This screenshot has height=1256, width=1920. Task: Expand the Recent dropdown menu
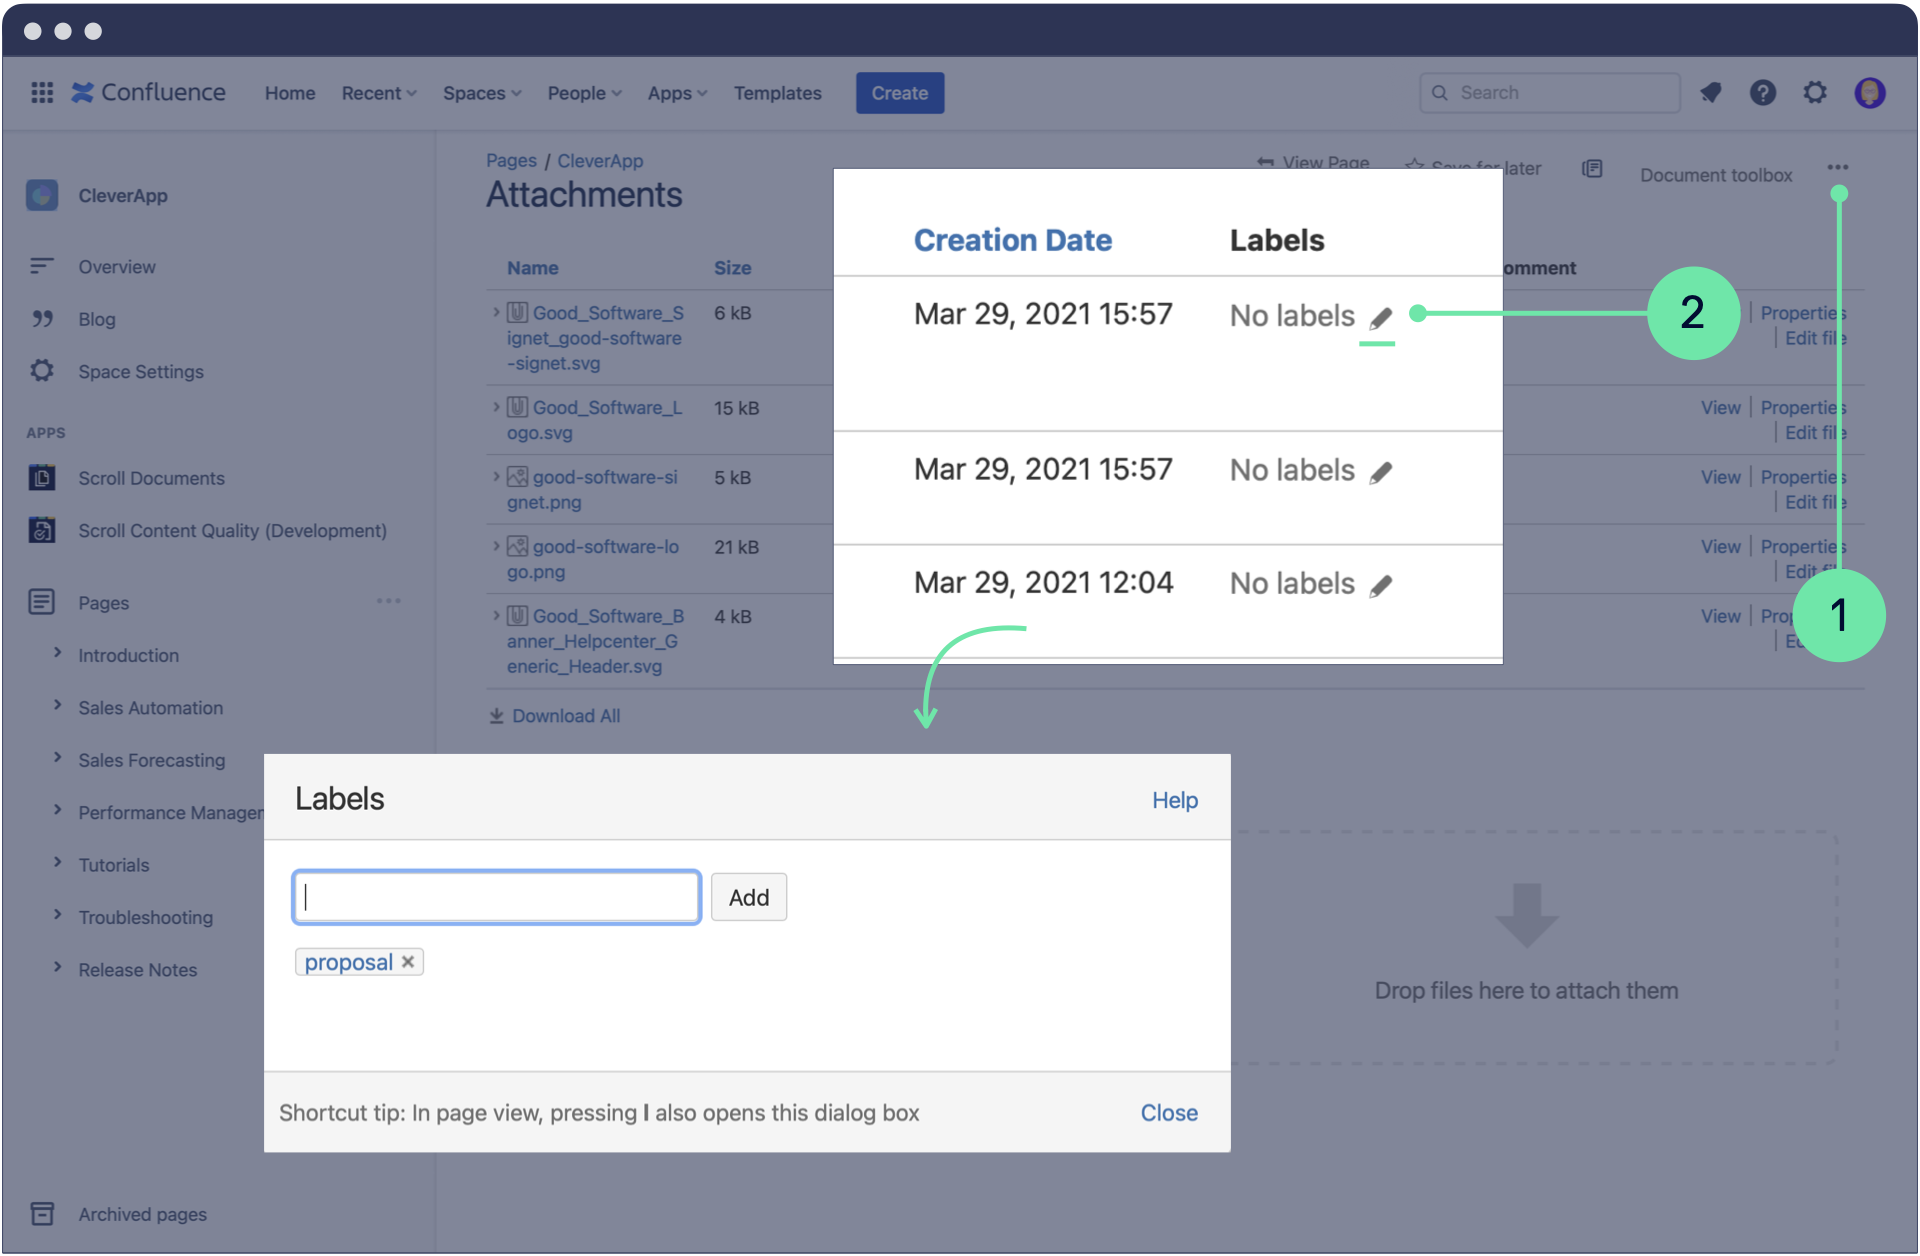378,93
